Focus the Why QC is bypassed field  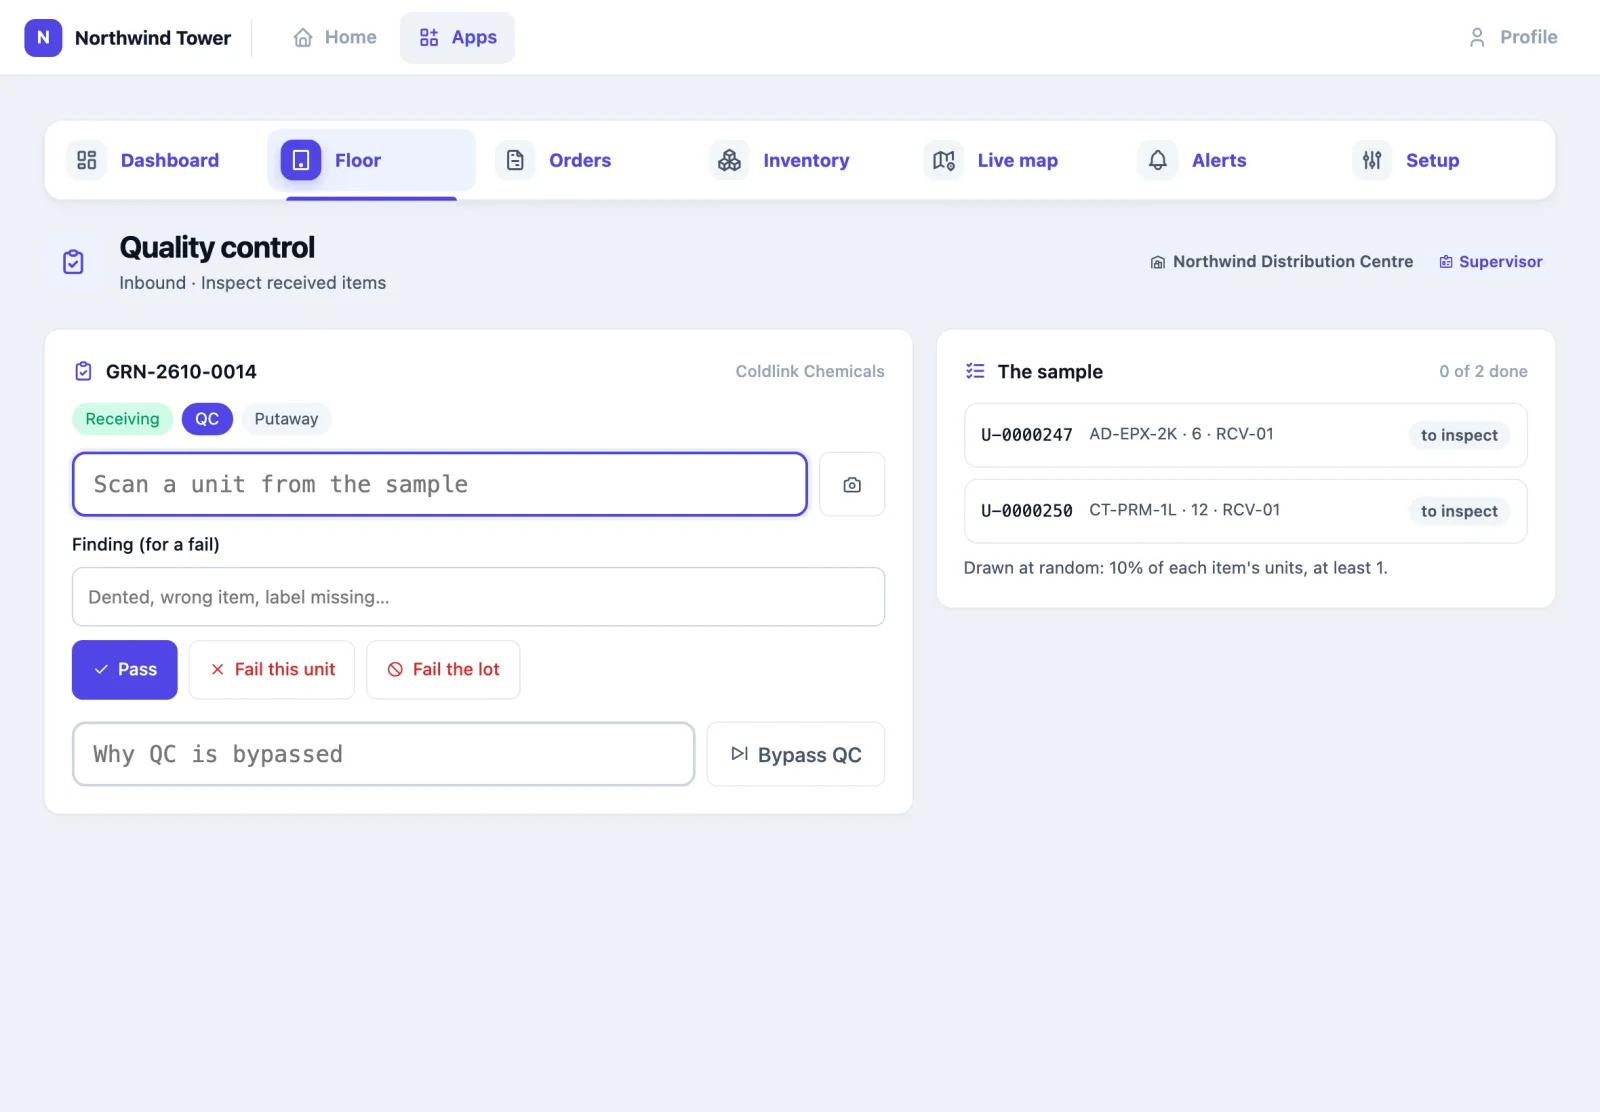(x=383, y=754)
